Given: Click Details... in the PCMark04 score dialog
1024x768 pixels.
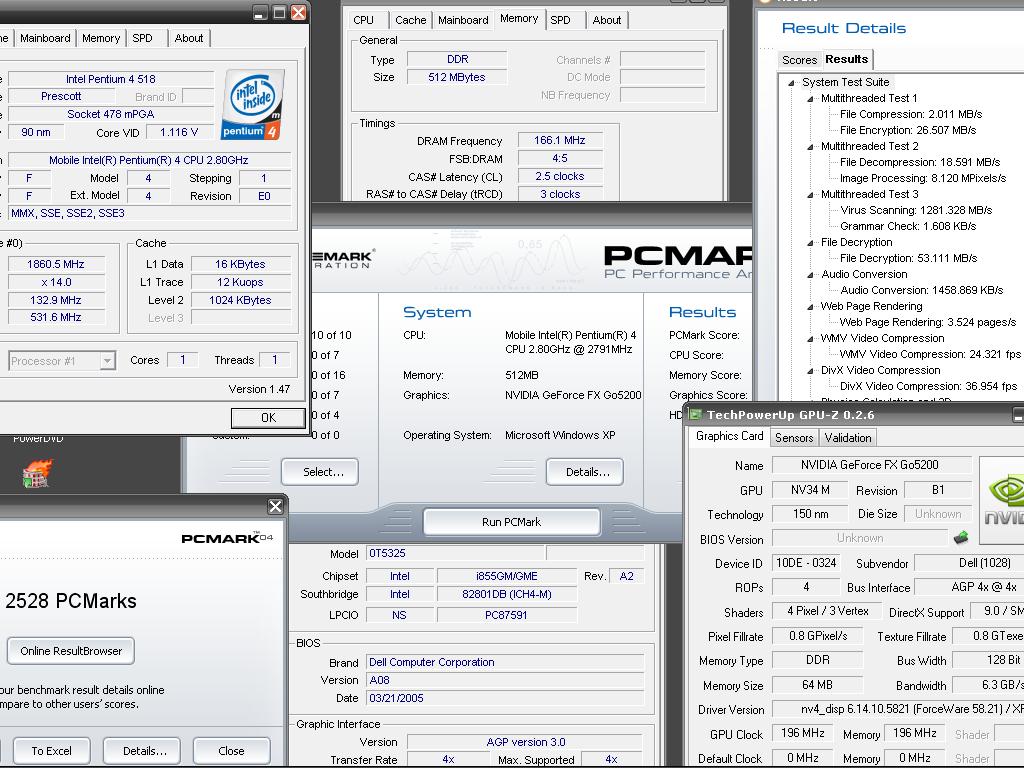Looking at the screenshot, I should pos(142,751).
